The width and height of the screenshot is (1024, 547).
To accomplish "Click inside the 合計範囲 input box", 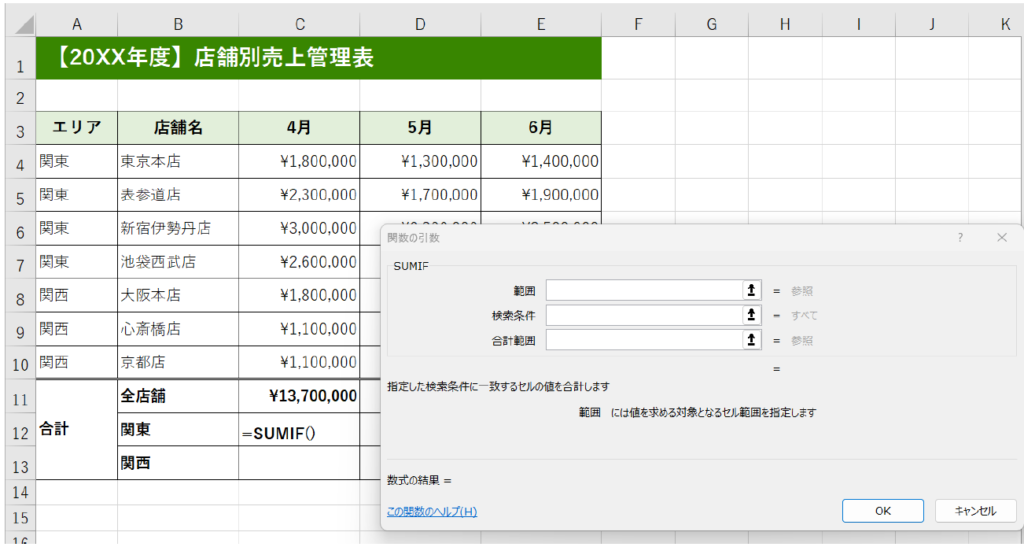I will pos(642,340).
